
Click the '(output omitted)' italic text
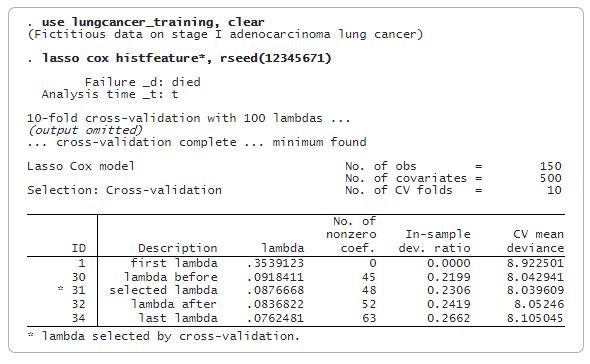point(85,130)
